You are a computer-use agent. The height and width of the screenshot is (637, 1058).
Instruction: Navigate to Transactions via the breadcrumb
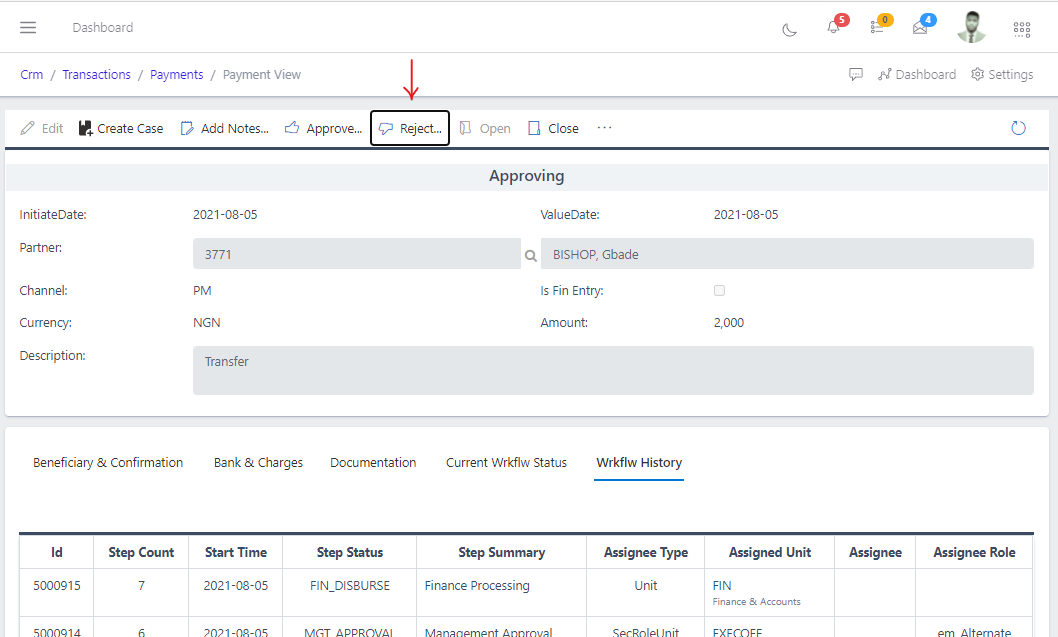point(96,74)
